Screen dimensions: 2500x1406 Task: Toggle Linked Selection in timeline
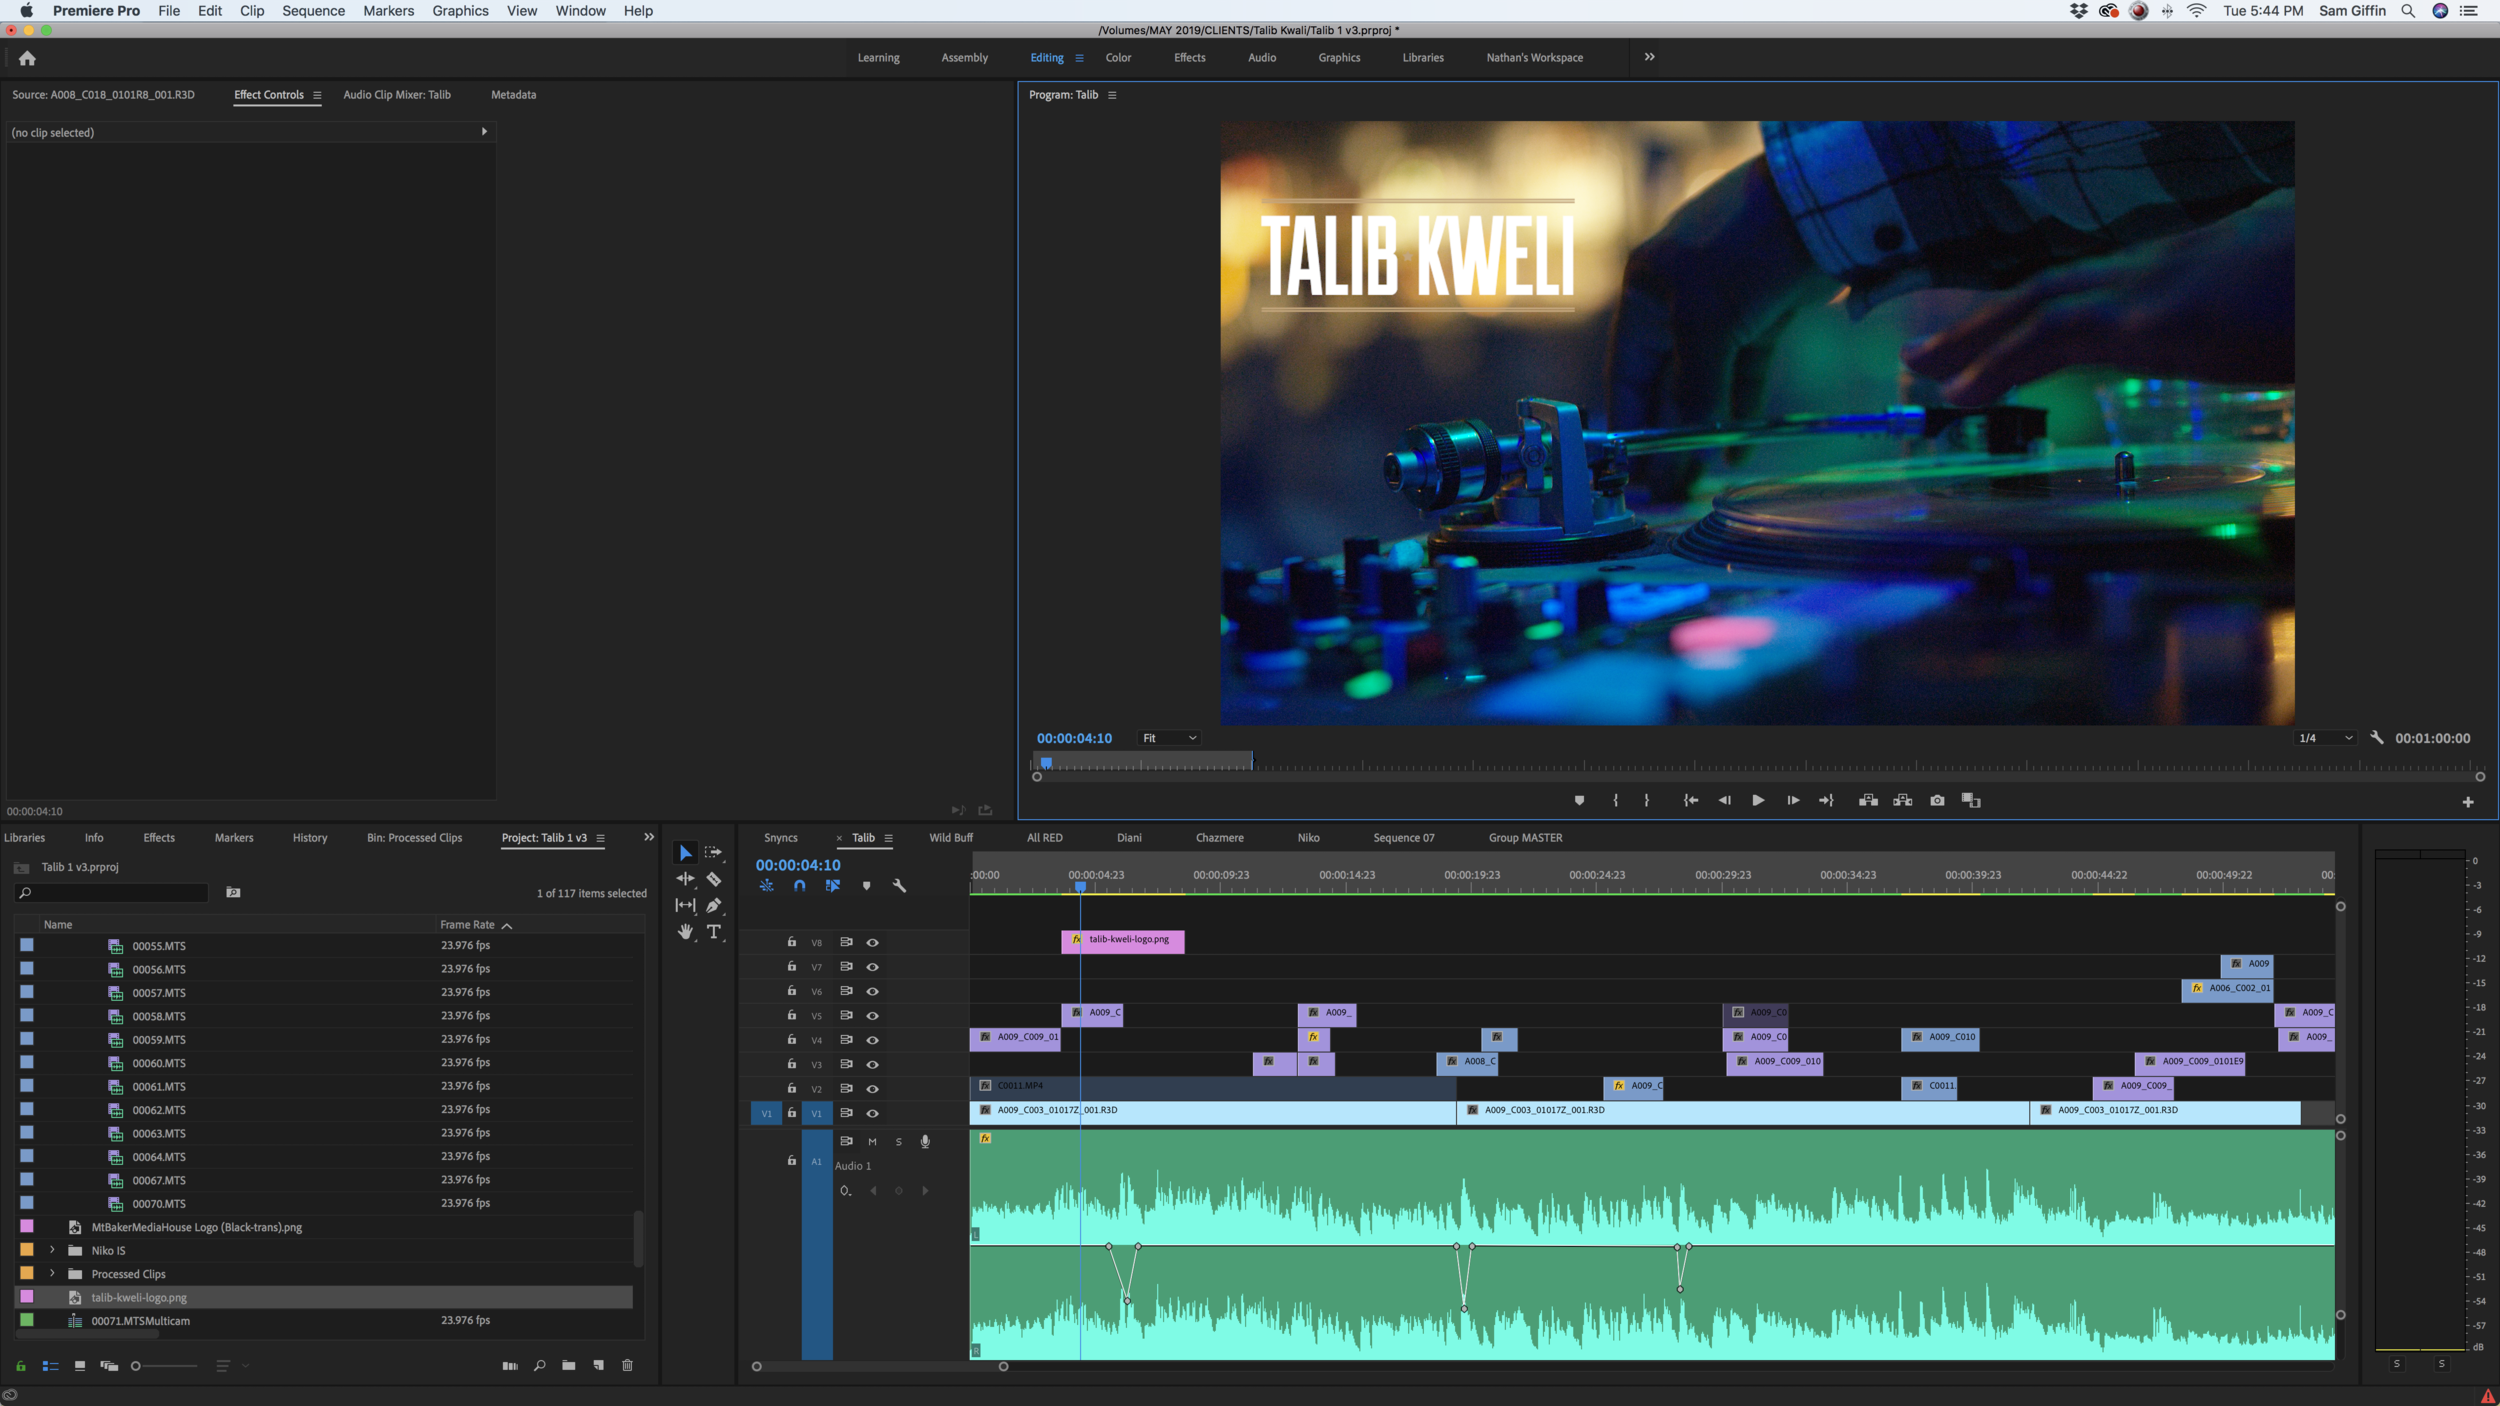click(x=832, y=886)
